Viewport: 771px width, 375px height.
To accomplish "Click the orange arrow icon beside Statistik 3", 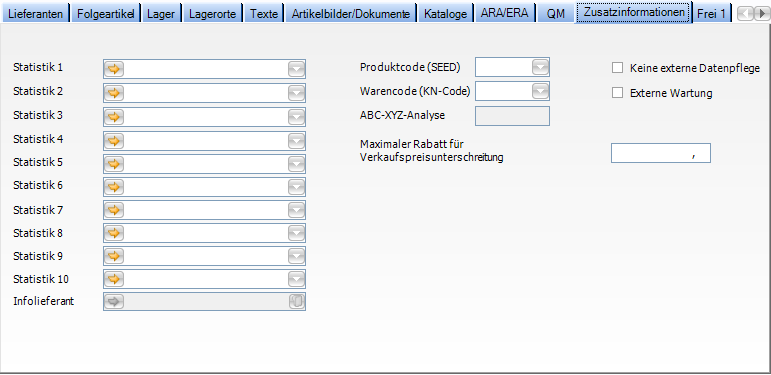I will click(114, 117).
